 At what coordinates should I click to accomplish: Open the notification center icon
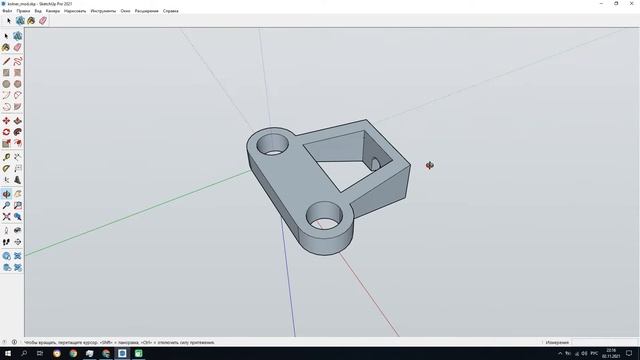[x=629, y=353]
